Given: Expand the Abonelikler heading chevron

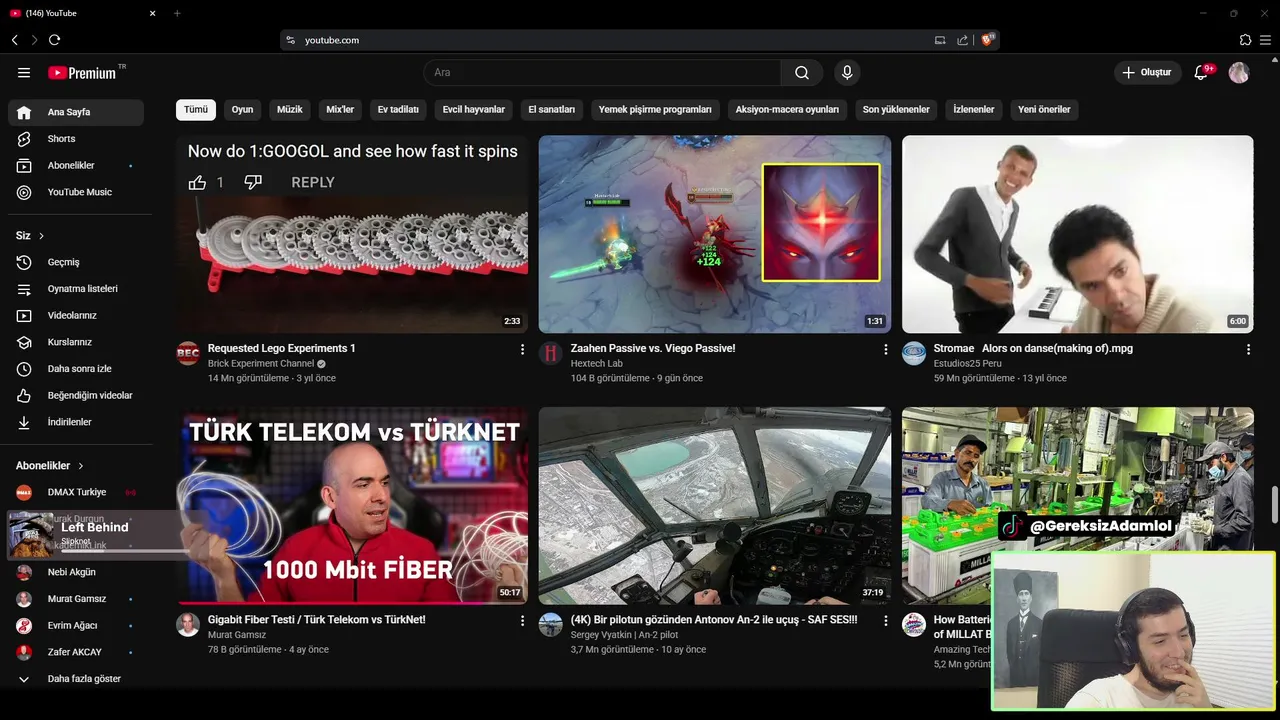Looking at the screenshot, I should pyautogui.click(x=81, y=466).
